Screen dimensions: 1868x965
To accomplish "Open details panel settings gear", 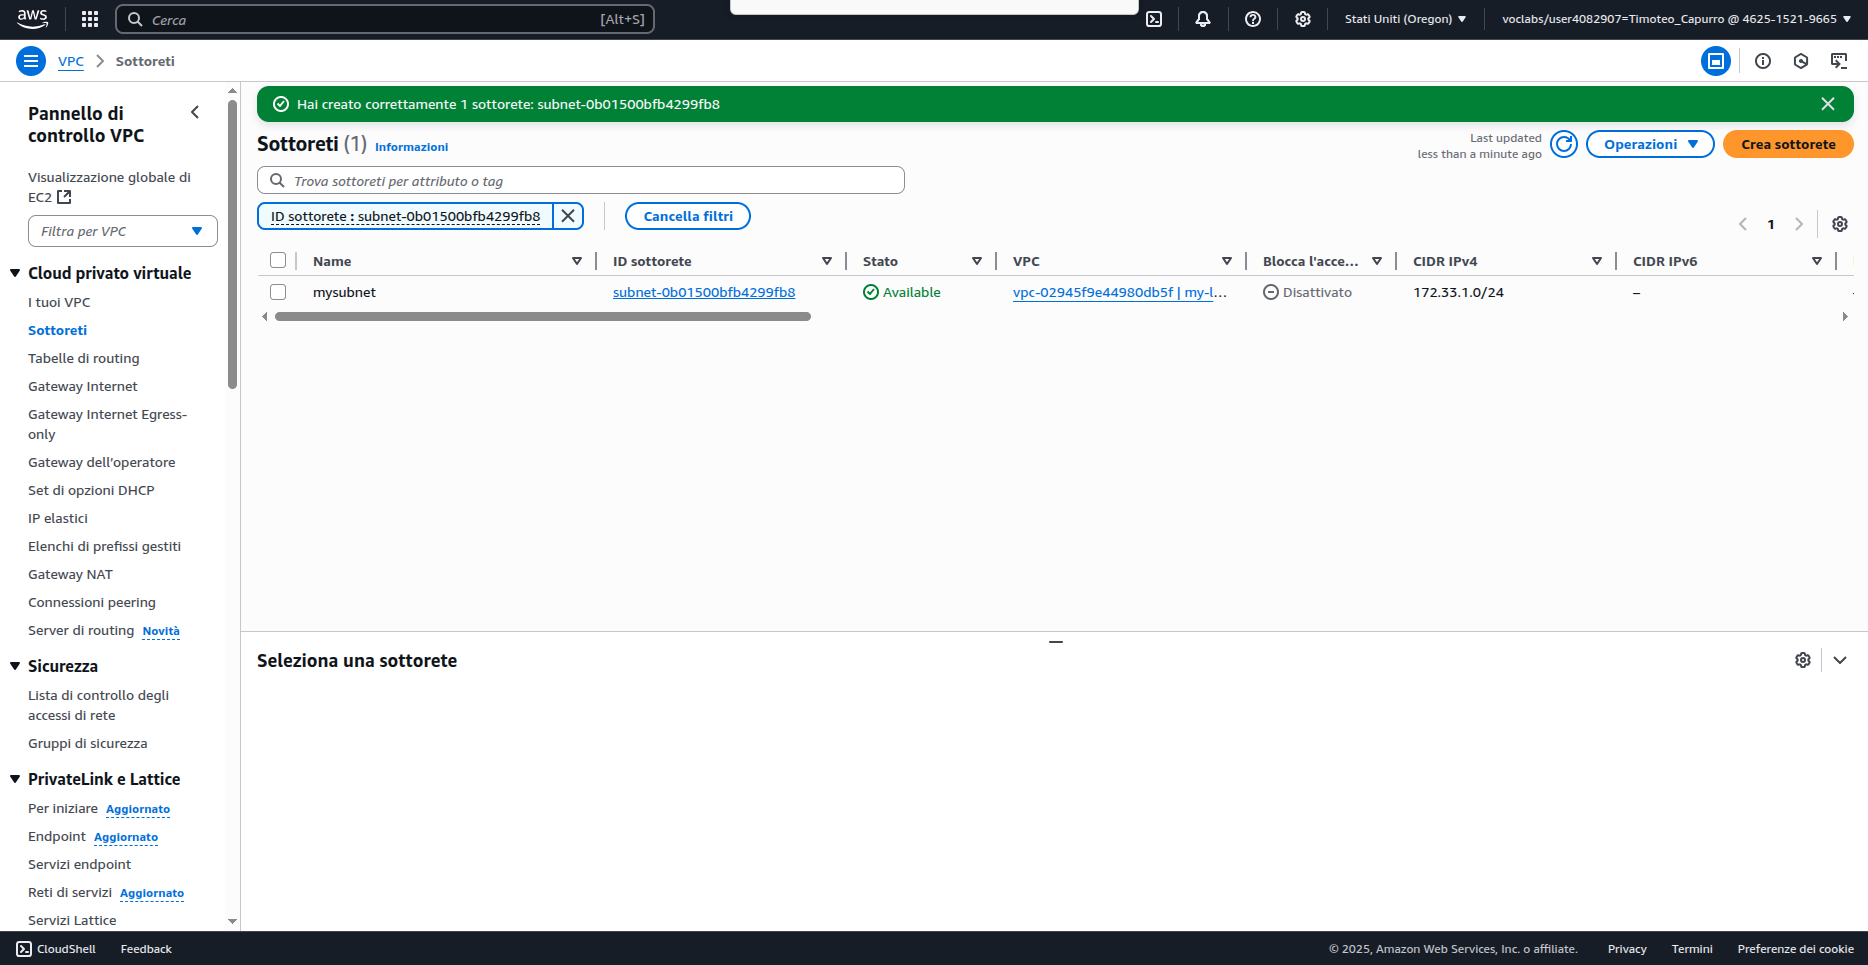I will [x=1803, y=660].
